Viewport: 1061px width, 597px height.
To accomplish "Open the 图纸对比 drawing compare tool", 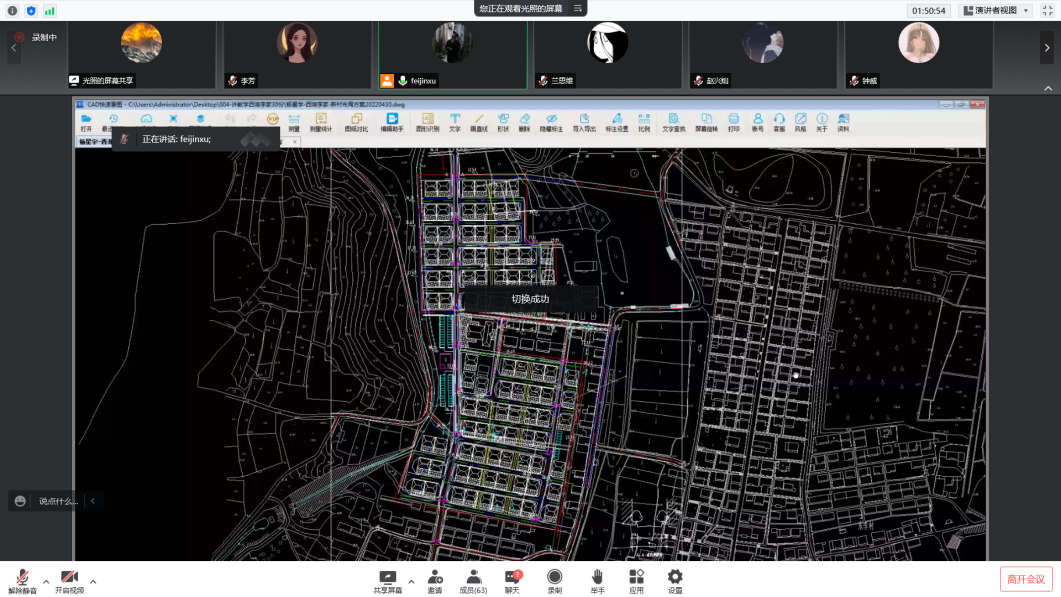I will pyautogui.click(x=356, y=122).
